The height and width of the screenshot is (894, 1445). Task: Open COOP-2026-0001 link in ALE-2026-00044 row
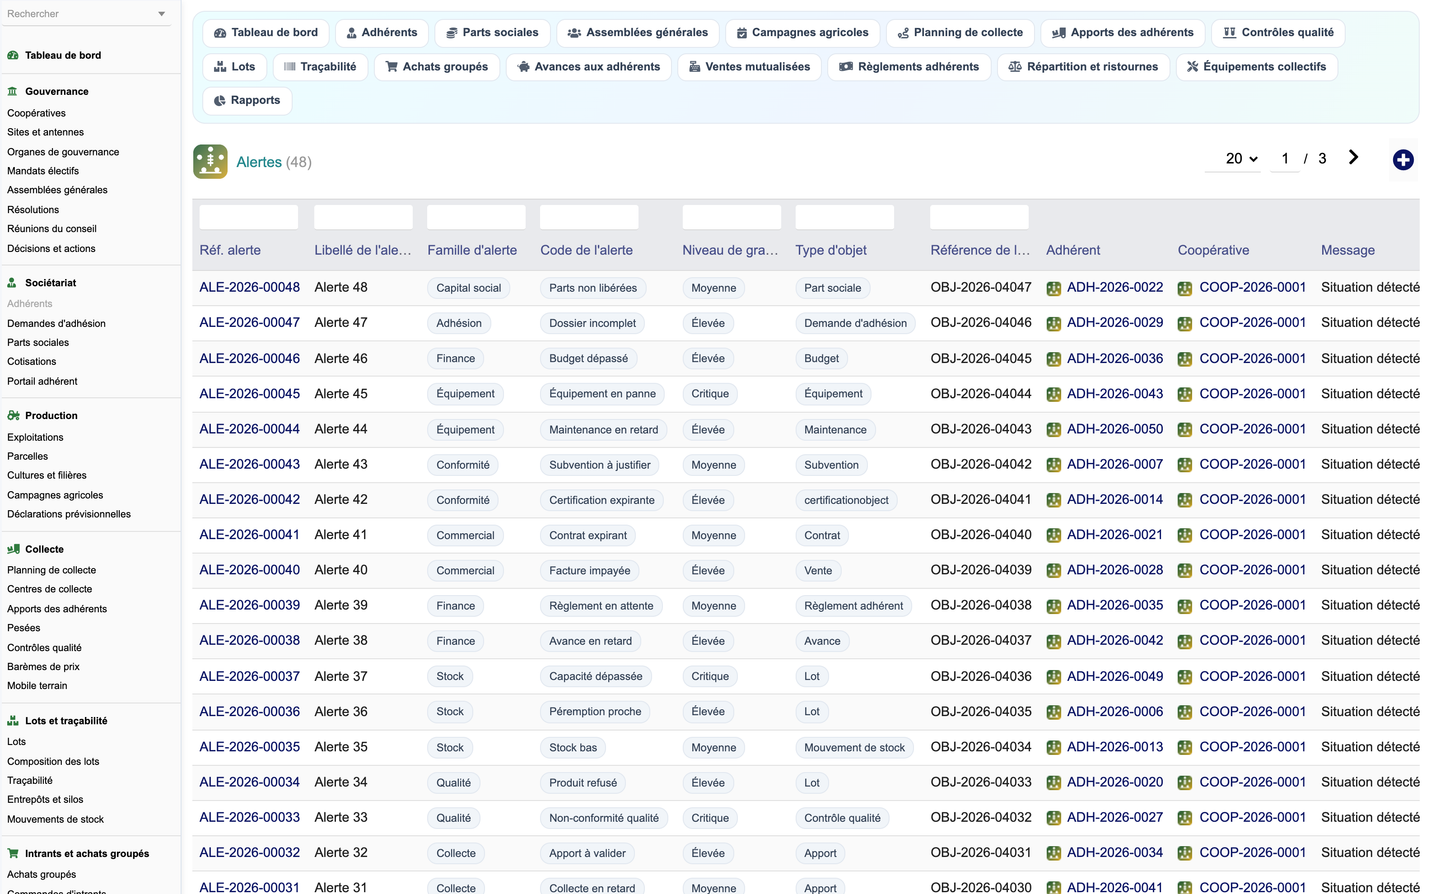click(1253, 428)
